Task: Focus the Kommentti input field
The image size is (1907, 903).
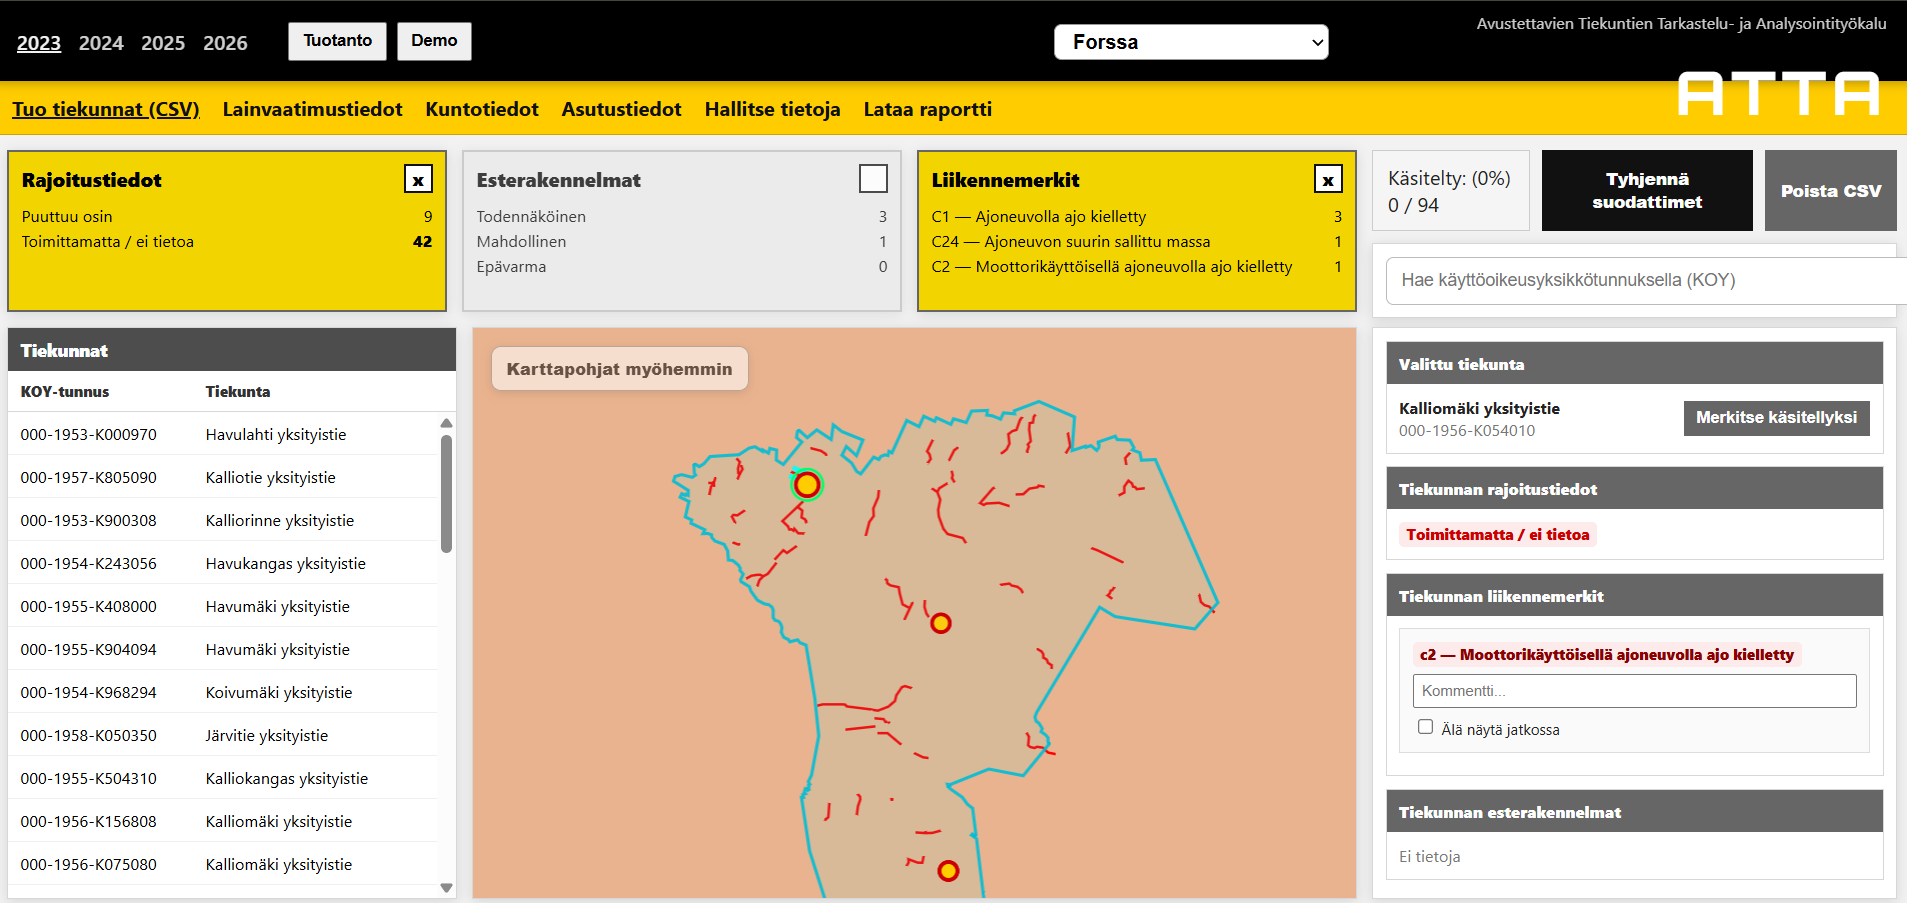Action: coord(1634,691)
